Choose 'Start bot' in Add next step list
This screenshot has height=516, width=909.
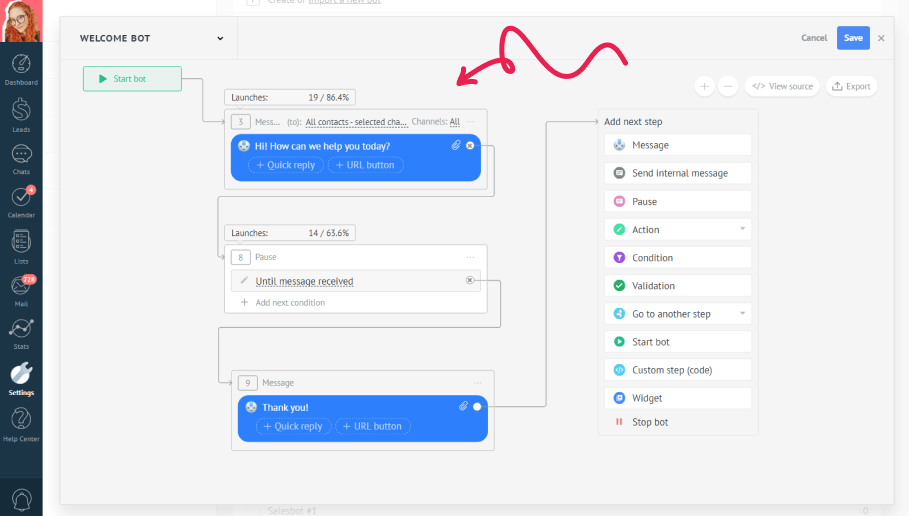[678, 341]
